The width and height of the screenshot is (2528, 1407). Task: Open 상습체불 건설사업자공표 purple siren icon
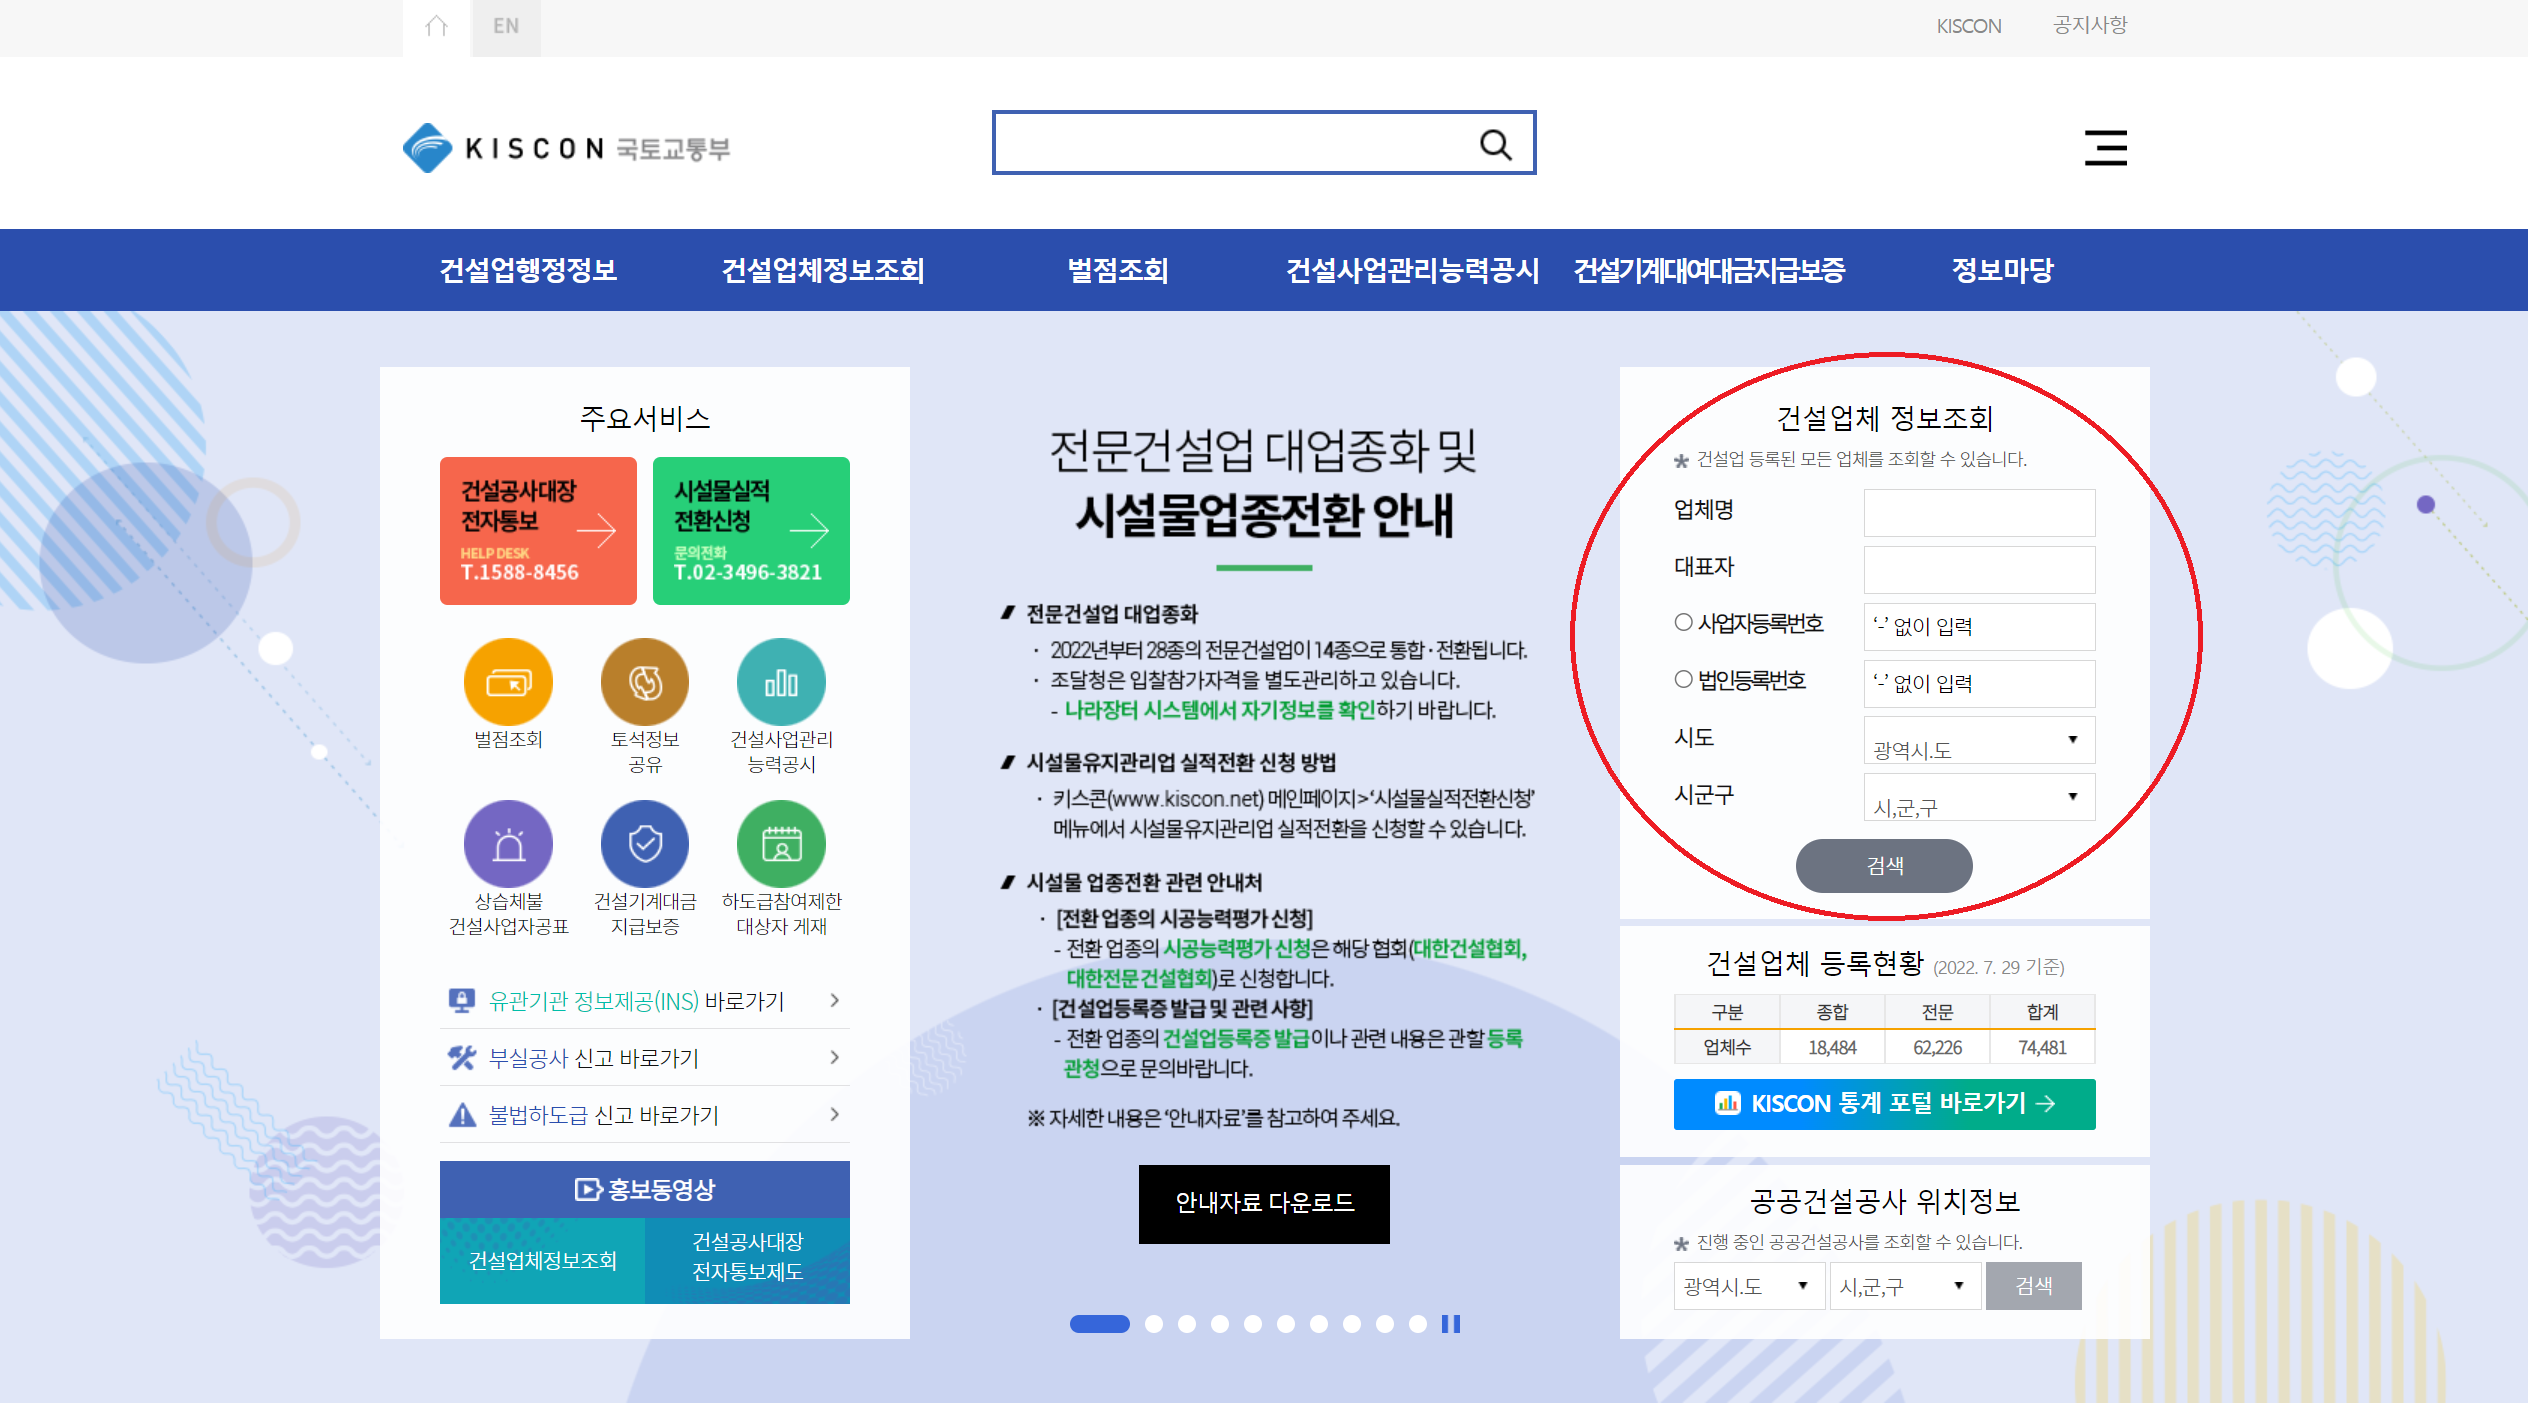508,844
